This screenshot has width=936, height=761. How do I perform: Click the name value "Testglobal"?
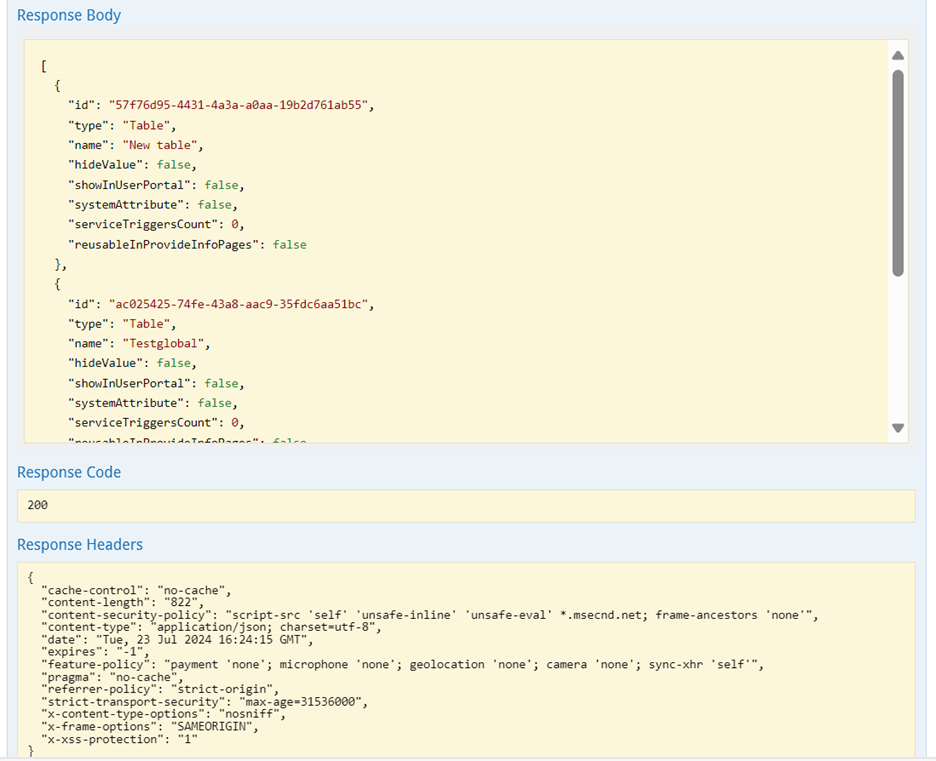point(164,344)
